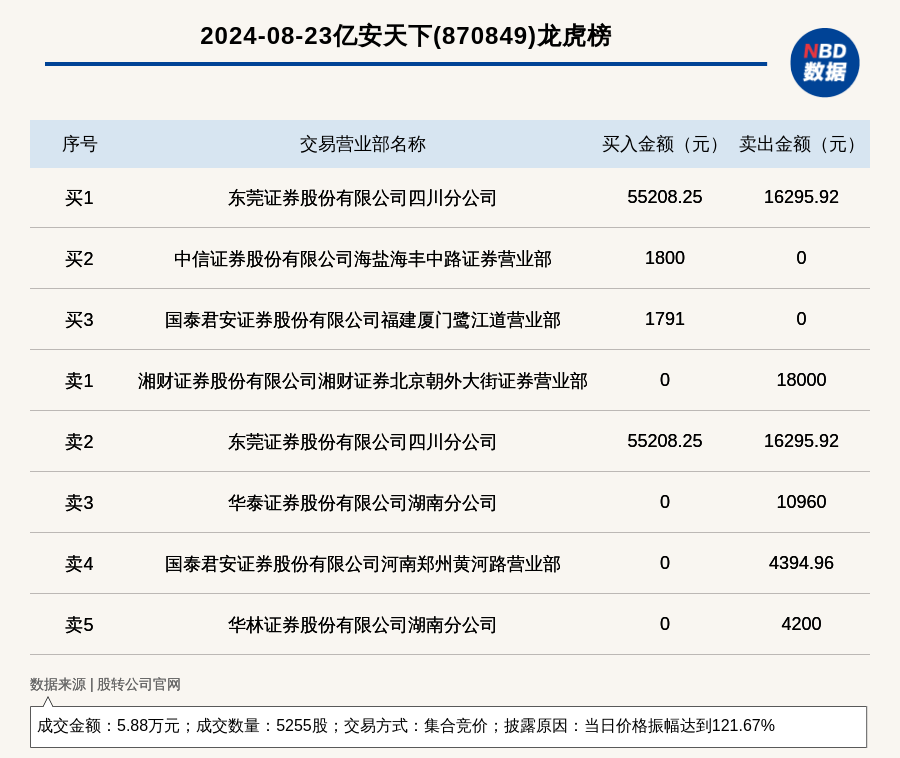Select the 买3 row label
Image resolution: width=900 pixels, height=758 pixels.
79,320
